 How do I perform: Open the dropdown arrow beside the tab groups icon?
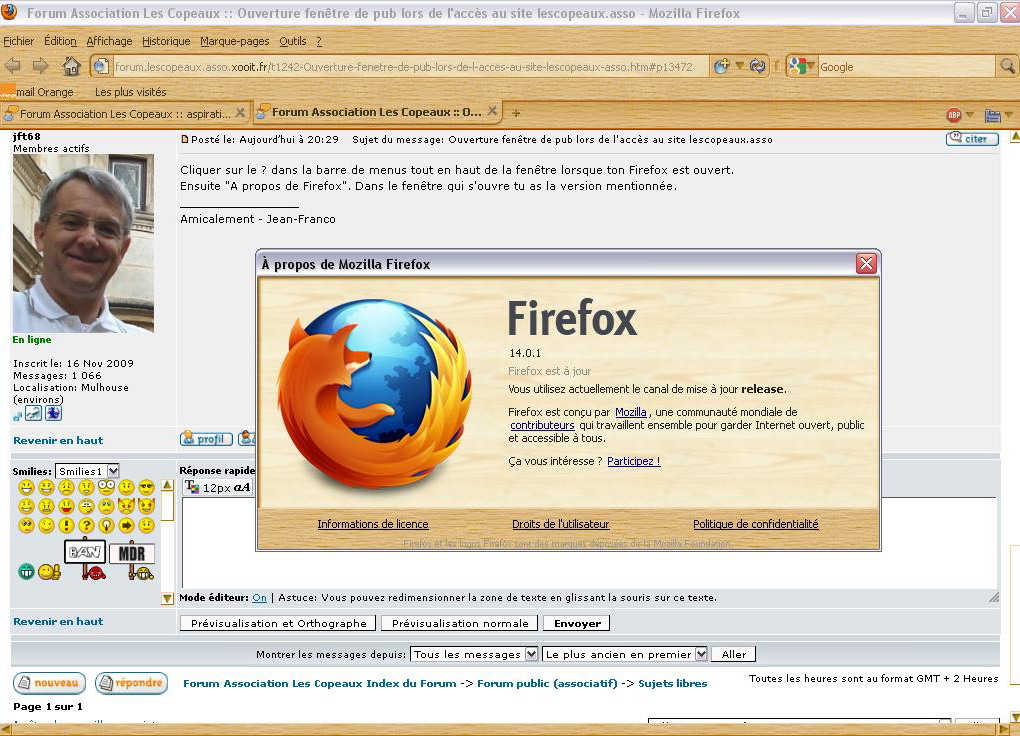pos(1008,115)
